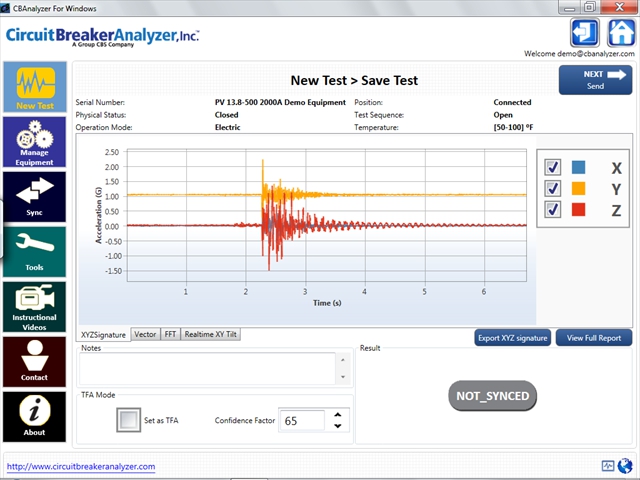
Task: Go to Home via house icon
Action: pyautogui.click(x=621, y=33)
